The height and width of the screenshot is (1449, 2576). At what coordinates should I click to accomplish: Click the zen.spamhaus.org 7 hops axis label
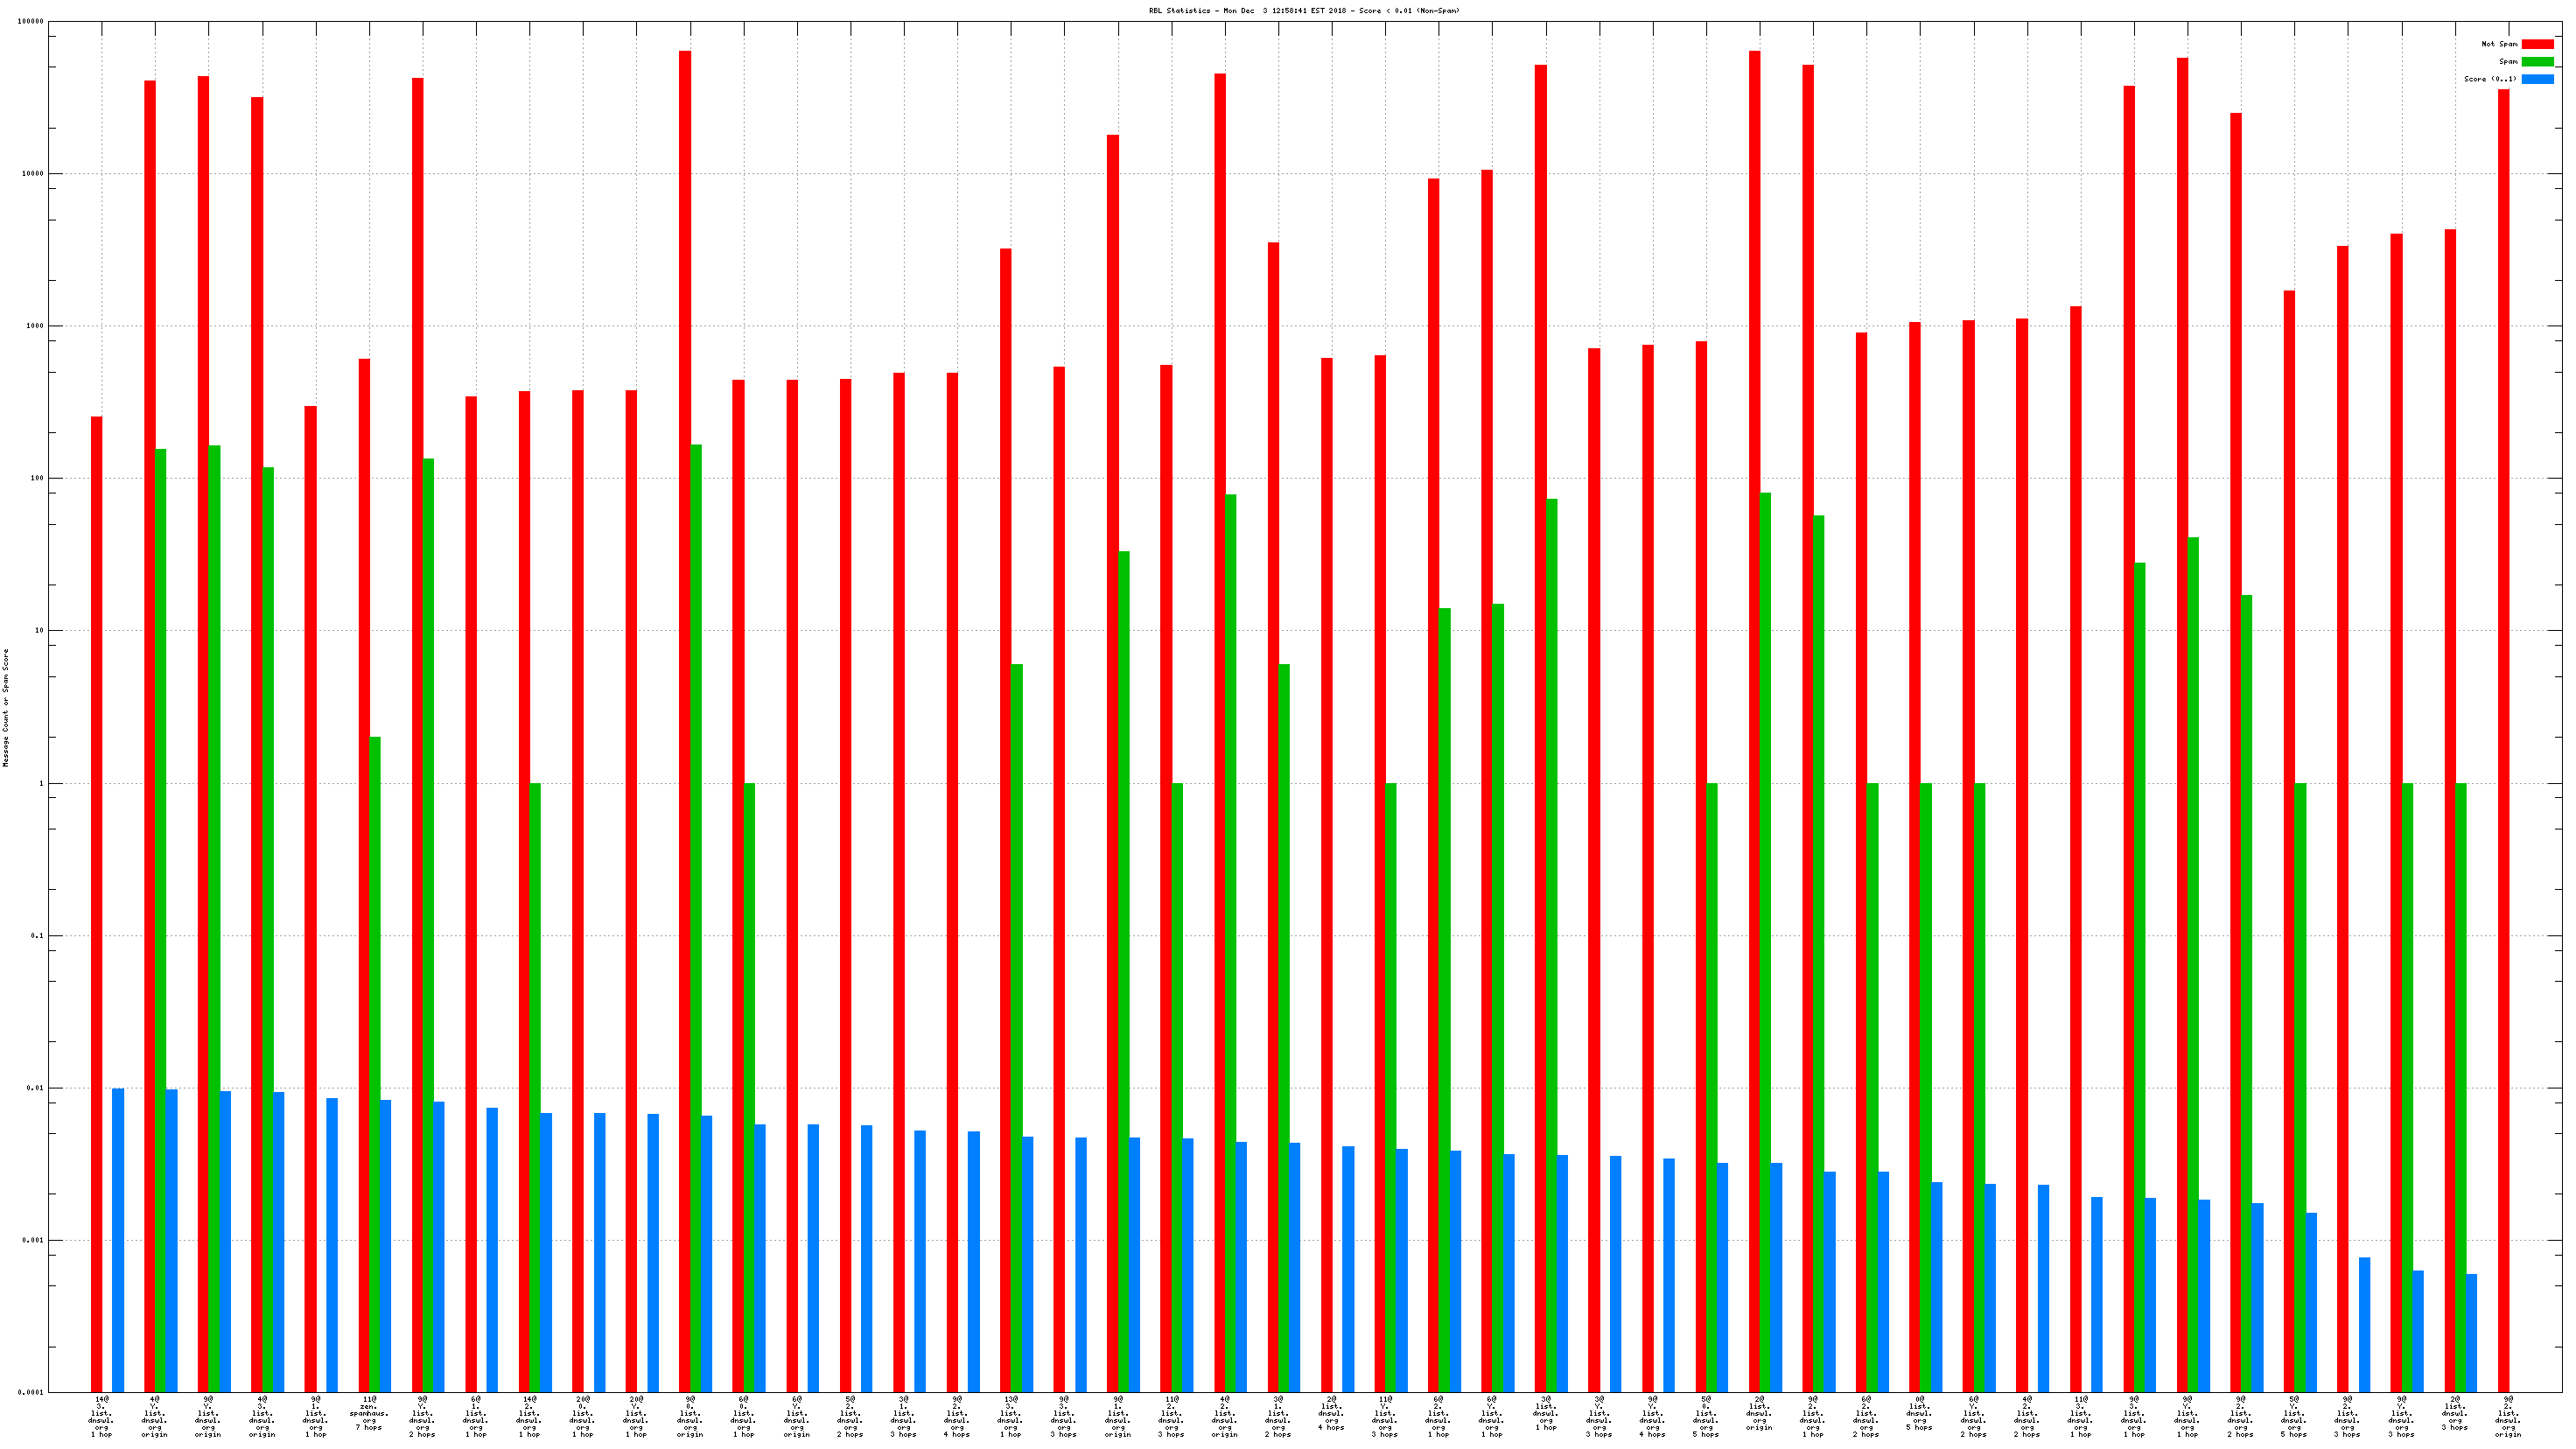(x=369, y=1415)
